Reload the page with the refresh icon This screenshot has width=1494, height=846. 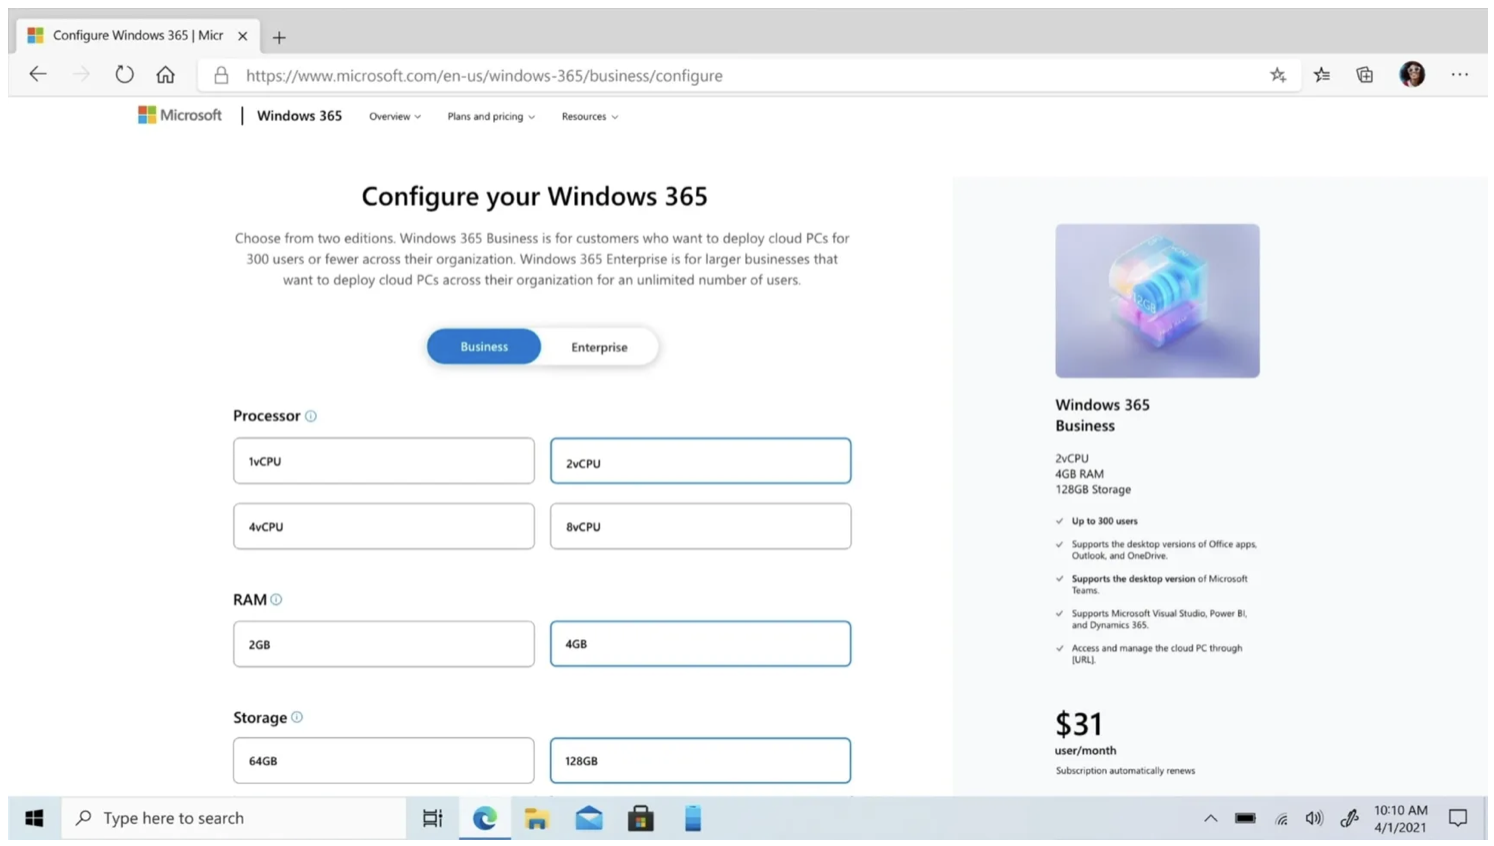[x=124, y=74]
